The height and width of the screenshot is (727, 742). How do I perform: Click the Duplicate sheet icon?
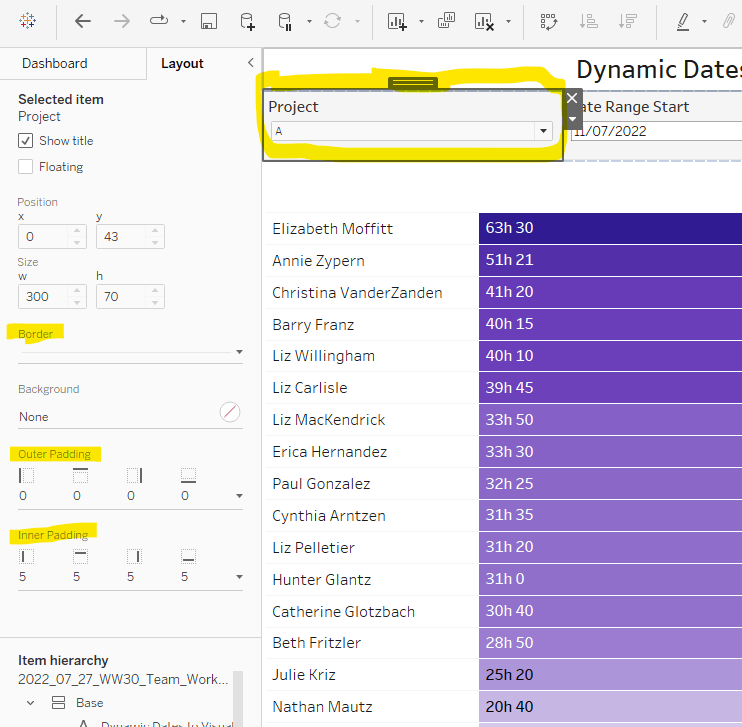tap(447, 21)
